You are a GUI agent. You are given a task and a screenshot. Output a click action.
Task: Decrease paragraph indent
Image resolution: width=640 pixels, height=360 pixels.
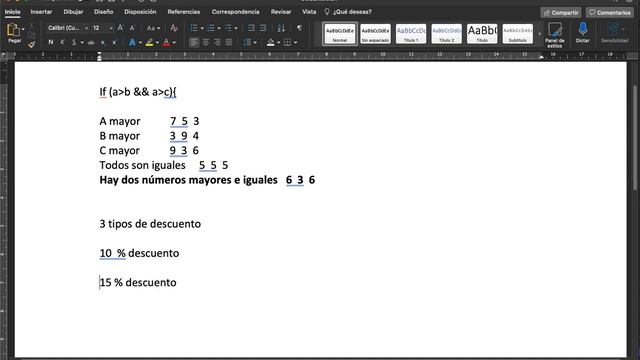click(251, 28)
